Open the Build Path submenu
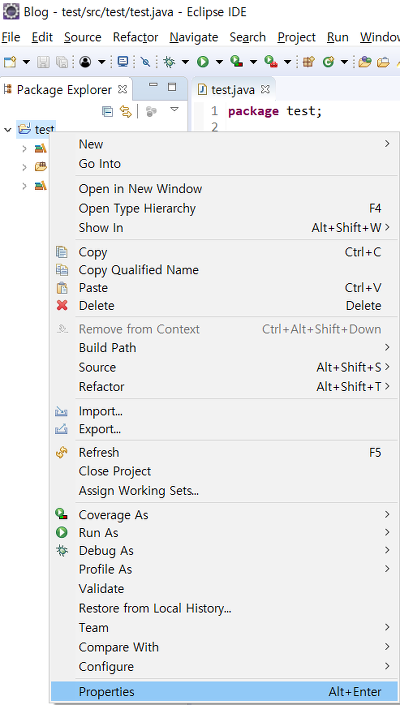Viewport: 400px width, 705px height. (224, 348)
